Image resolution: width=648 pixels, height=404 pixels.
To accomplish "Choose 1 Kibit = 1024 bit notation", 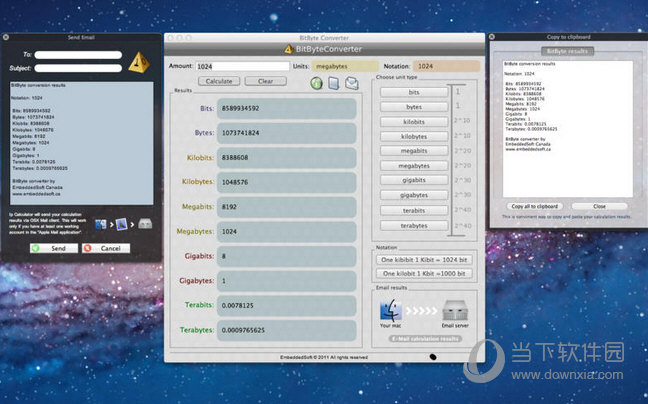I will pos(424,260).
